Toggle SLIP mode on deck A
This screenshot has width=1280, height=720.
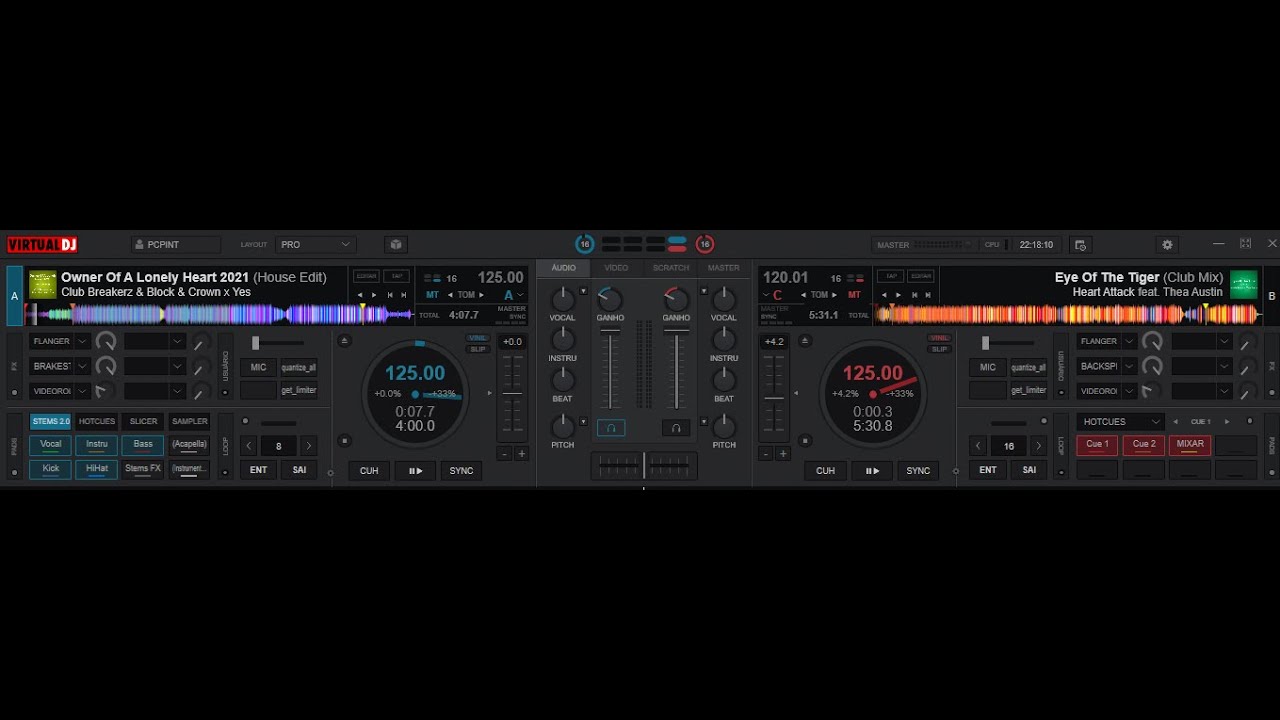(x=478, y=349)
